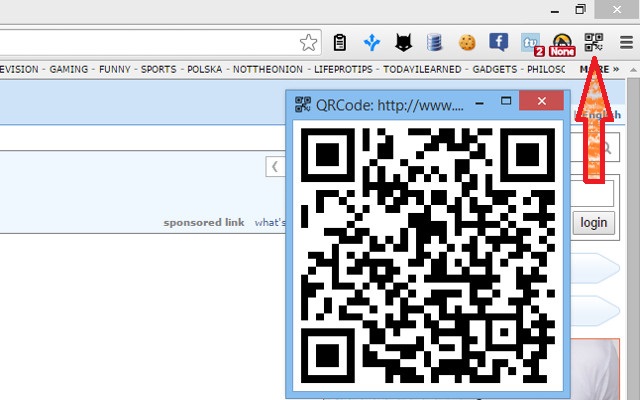Screen dimensions: 640x400
Task: Open the TODAYILEARNED subreddit link
Action: click(x=422, y=69)
